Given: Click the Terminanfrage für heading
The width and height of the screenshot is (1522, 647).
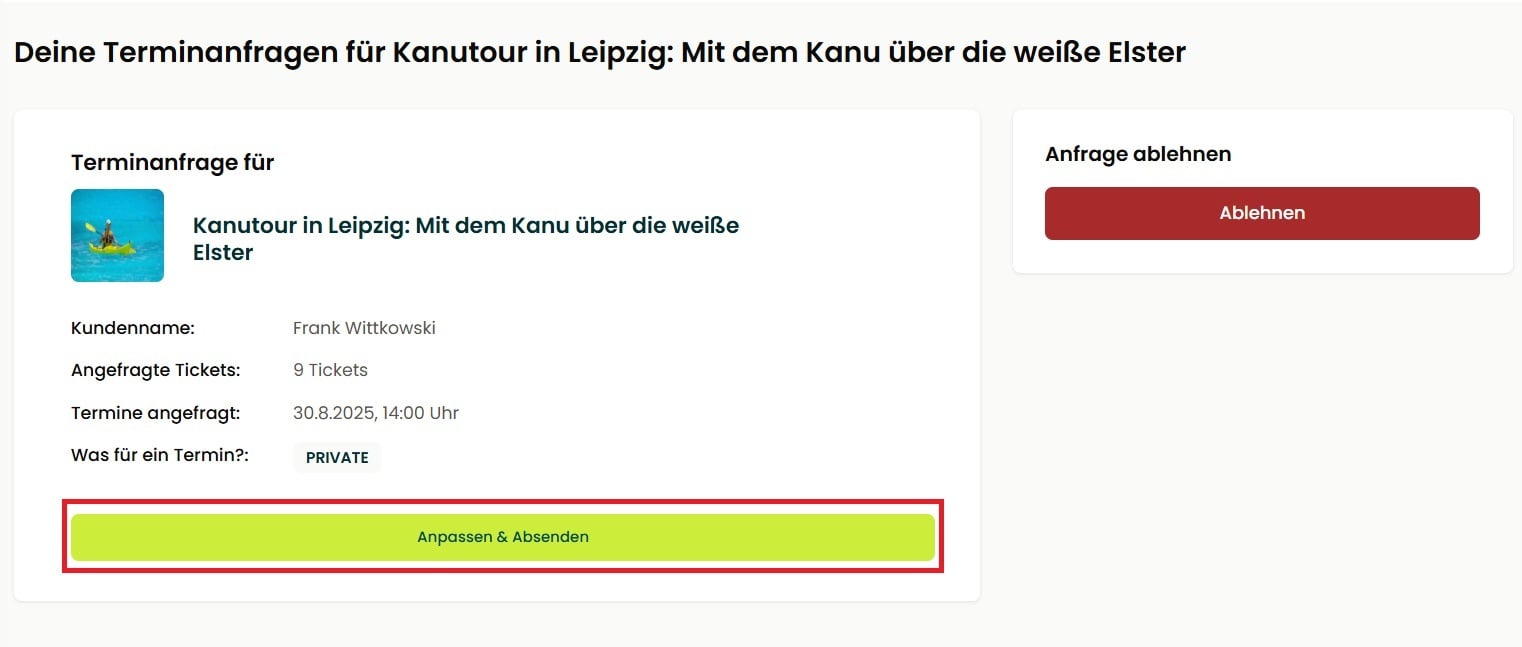Looking at the screenshot, I should (172, 162).
